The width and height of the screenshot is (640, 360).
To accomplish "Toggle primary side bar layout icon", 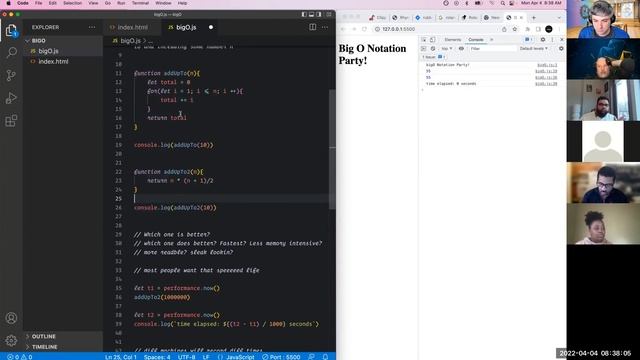I will point(304,14).
